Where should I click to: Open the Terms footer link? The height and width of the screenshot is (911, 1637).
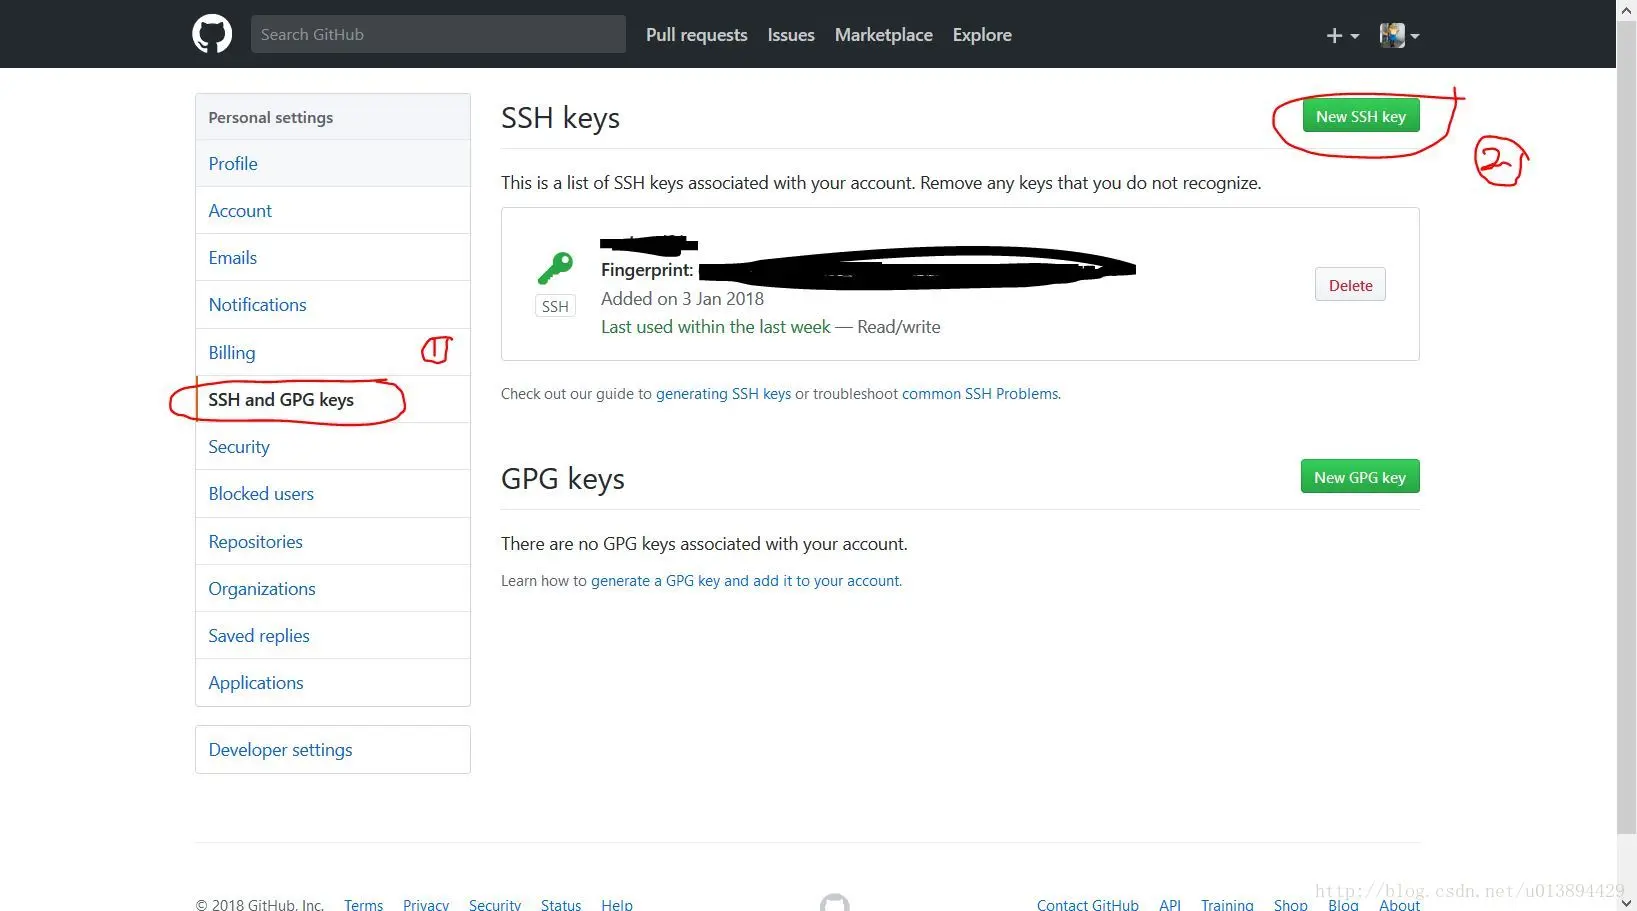363,904
